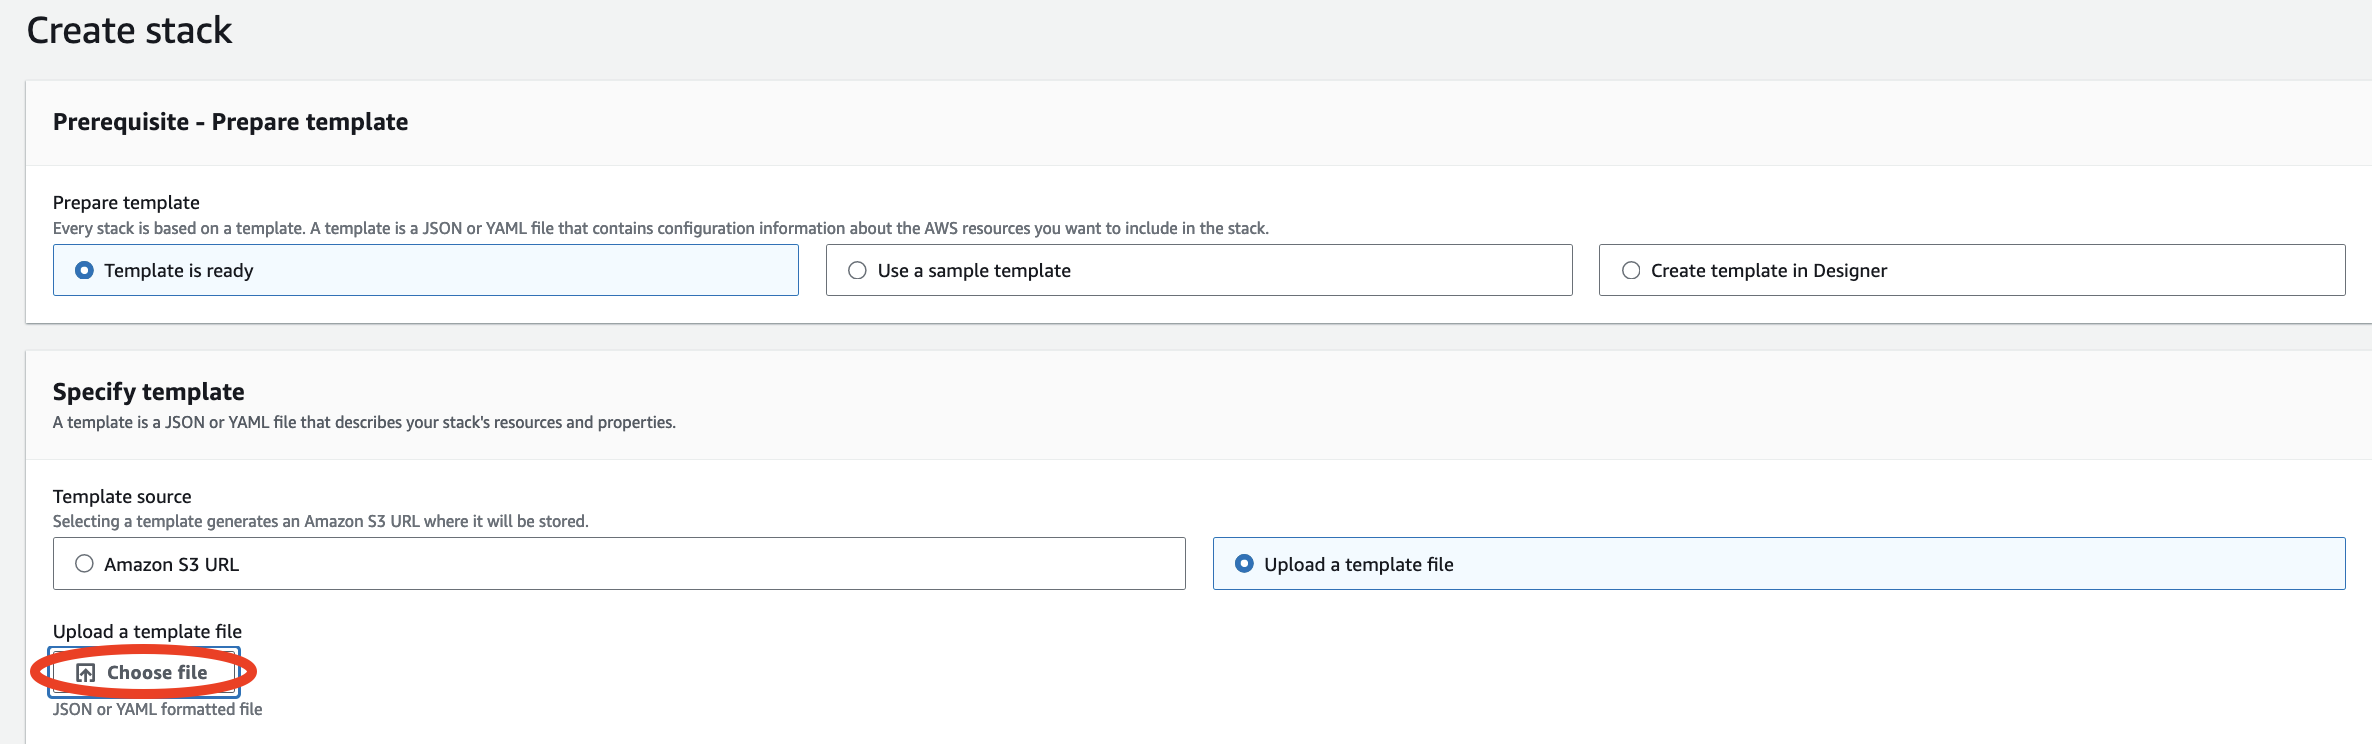Click the Create template in Designer label text
This screenshot has width=2372, height=744.
tap(1768, 271)
